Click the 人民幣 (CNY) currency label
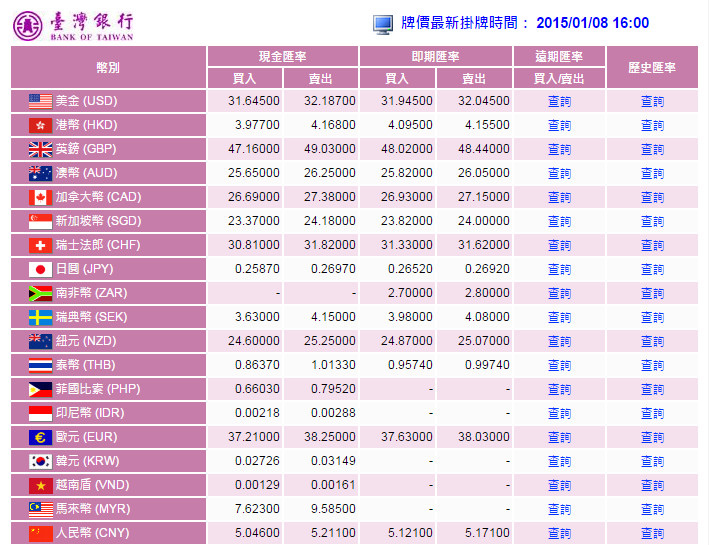 click(x=92, y=533)
